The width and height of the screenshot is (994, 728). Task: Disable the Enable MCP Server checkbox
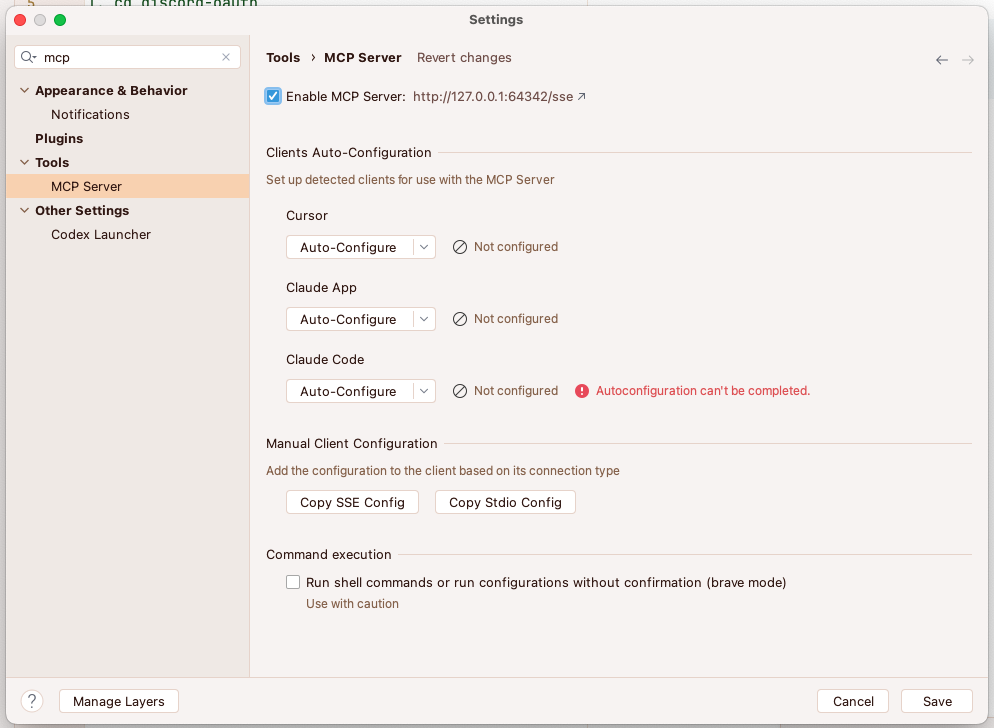coord(273,96)
